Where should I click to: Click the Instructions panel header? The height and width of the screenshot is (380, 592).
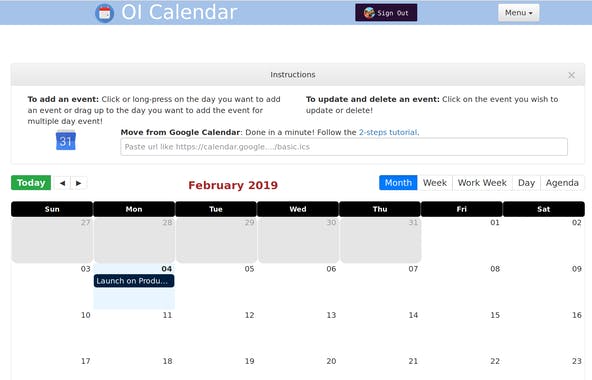click(298, 75)
